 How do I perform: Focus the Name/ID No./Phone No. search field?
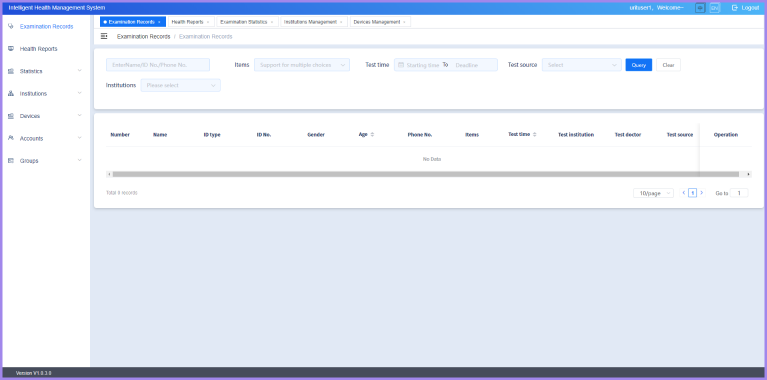[x=158, y=65]
